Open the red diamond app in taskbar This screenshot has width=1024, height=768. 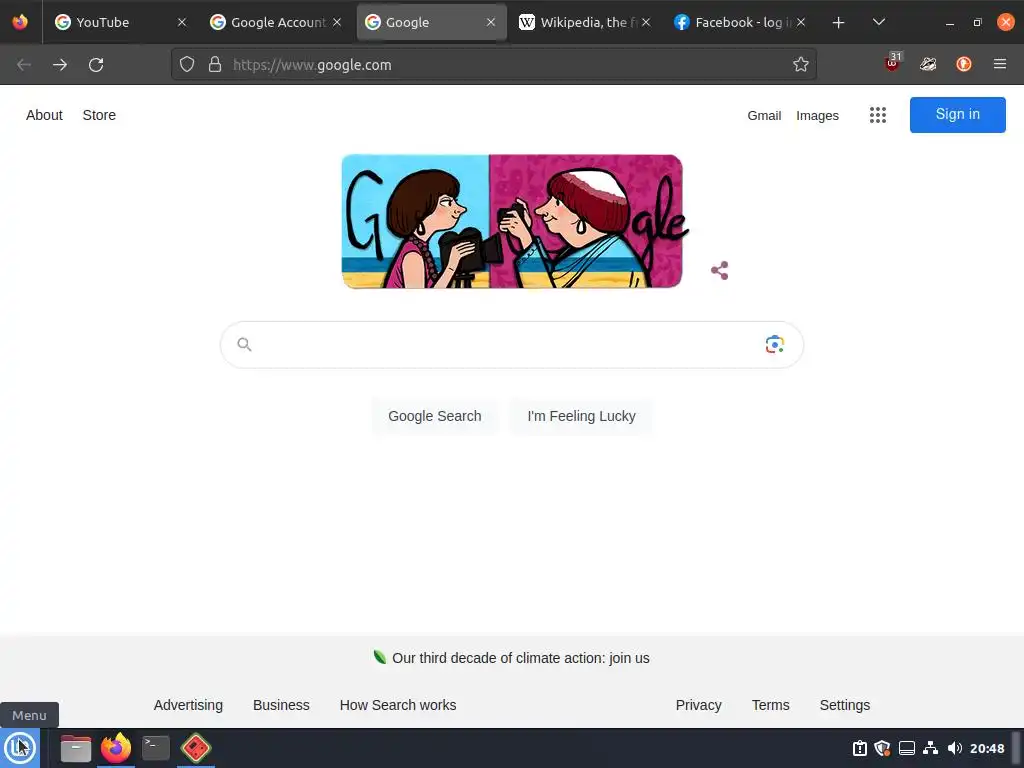(196, 748)
